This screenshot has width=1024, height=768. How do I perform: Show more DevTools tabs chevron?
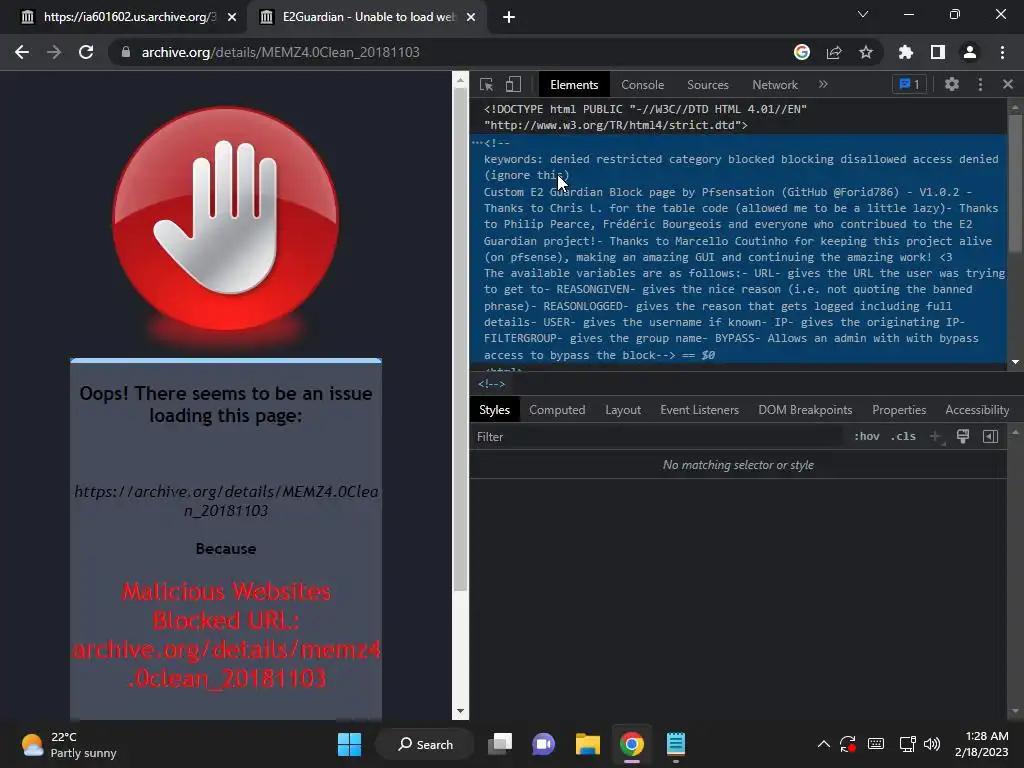click(823, 84)
